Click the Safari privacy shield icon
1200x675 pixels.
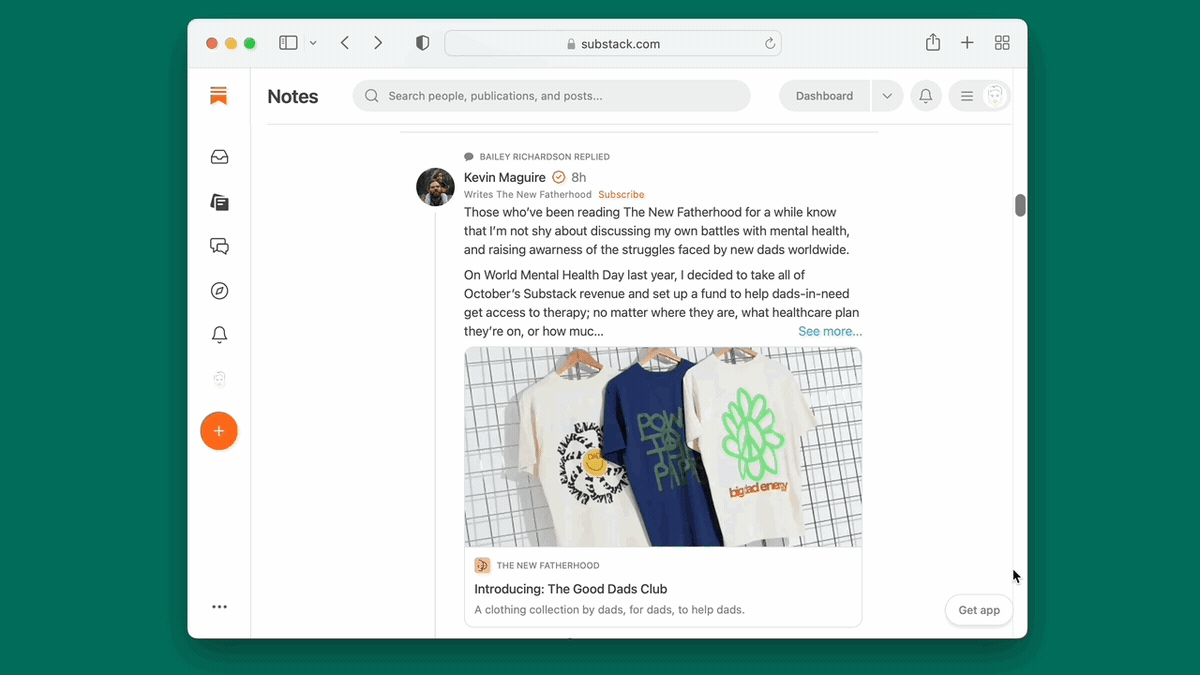423,43
